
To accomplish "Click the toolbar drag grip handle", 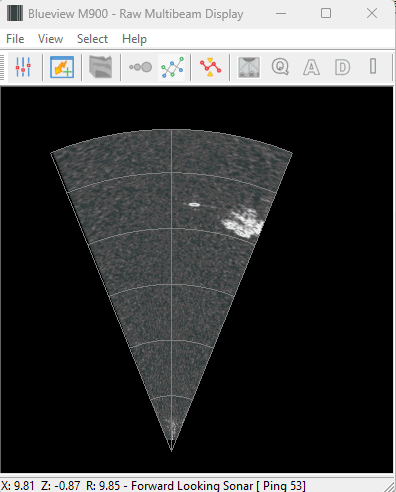I will click(x=2, y=67).
